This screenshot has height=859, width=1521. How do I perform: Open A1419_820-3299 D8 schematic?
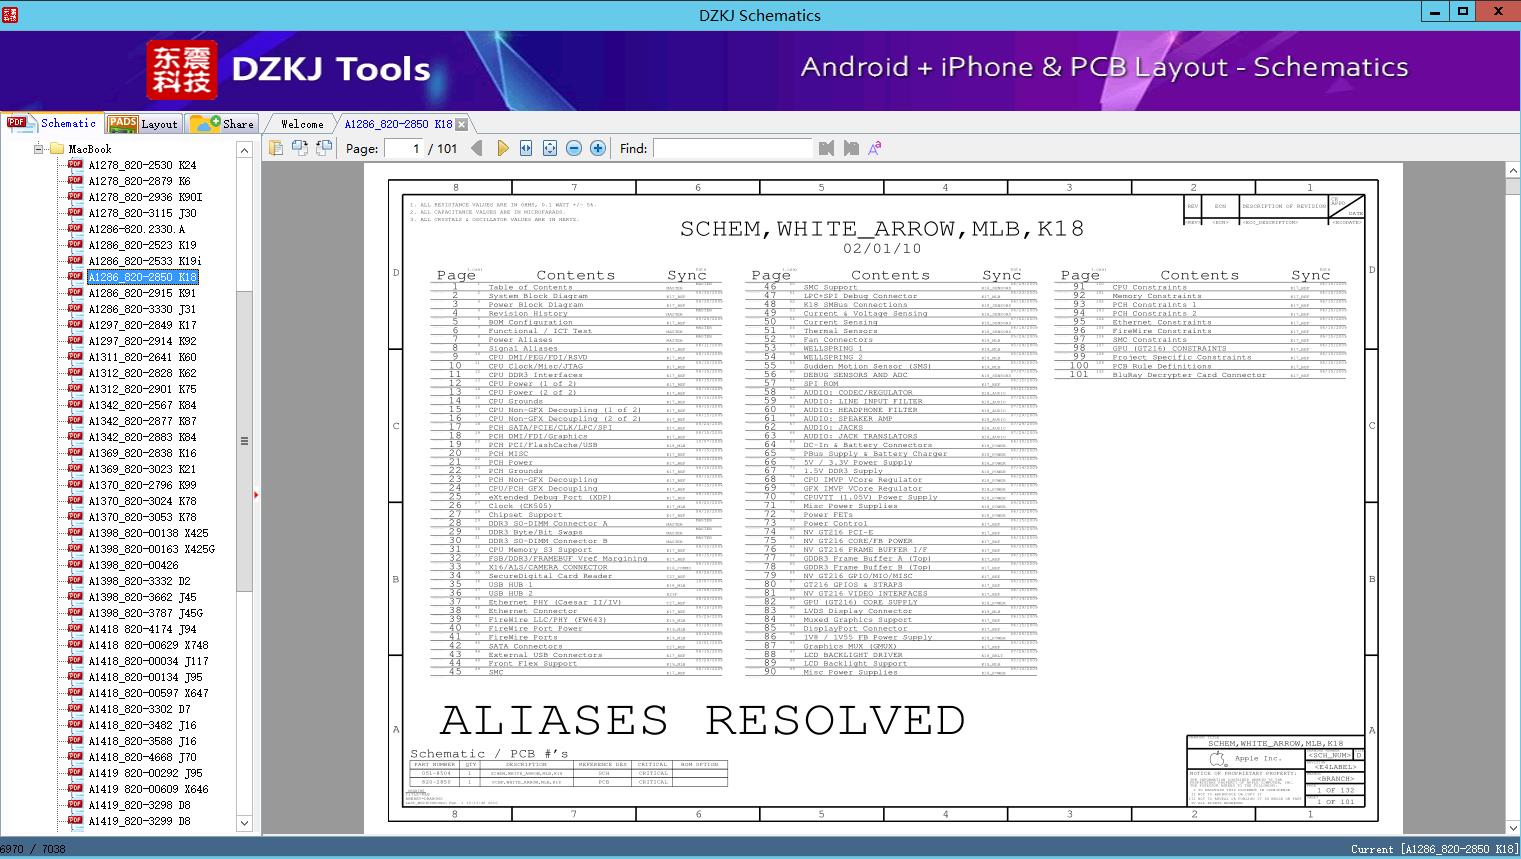(x=139, y=821)
